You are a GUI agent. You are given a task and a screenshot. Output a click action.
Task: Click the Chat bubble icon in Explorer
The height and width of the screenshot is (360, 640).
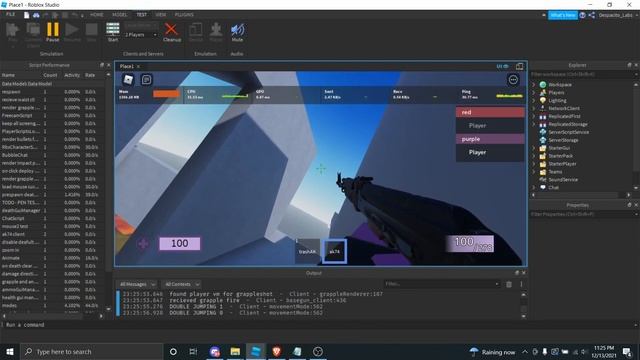[543, 187]
